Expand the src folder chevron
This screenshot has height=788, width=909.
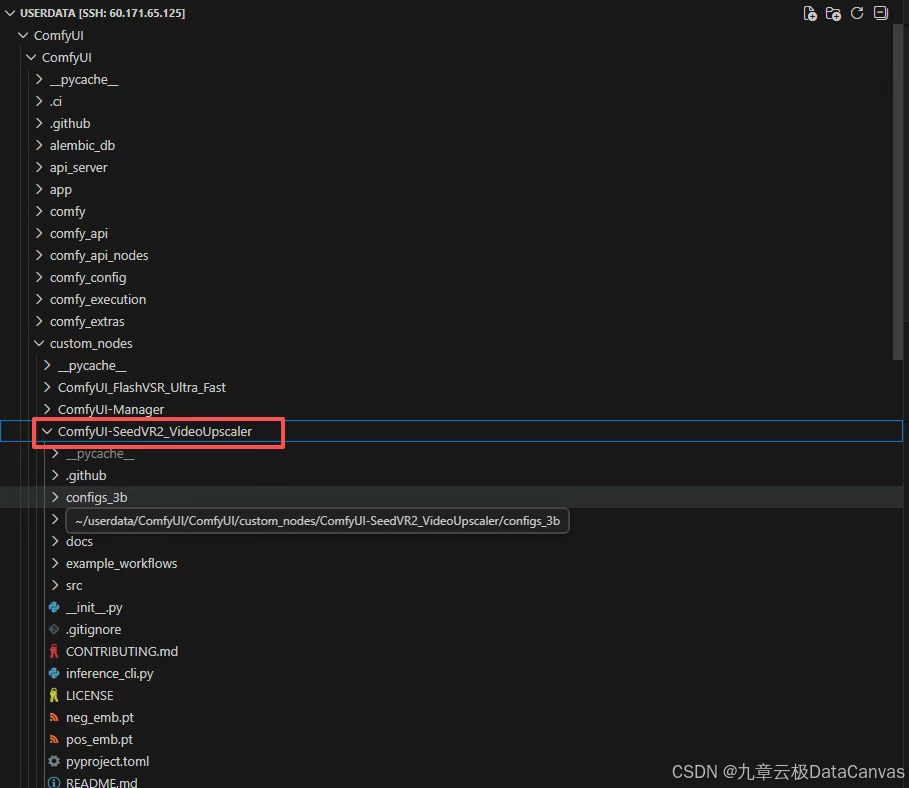point(56,585)
